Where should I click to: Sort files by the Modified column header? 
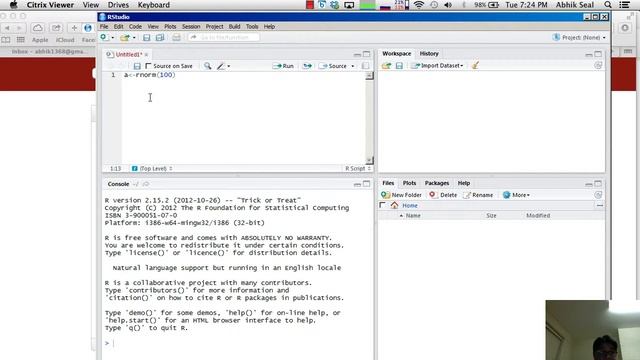click(538, 216)
